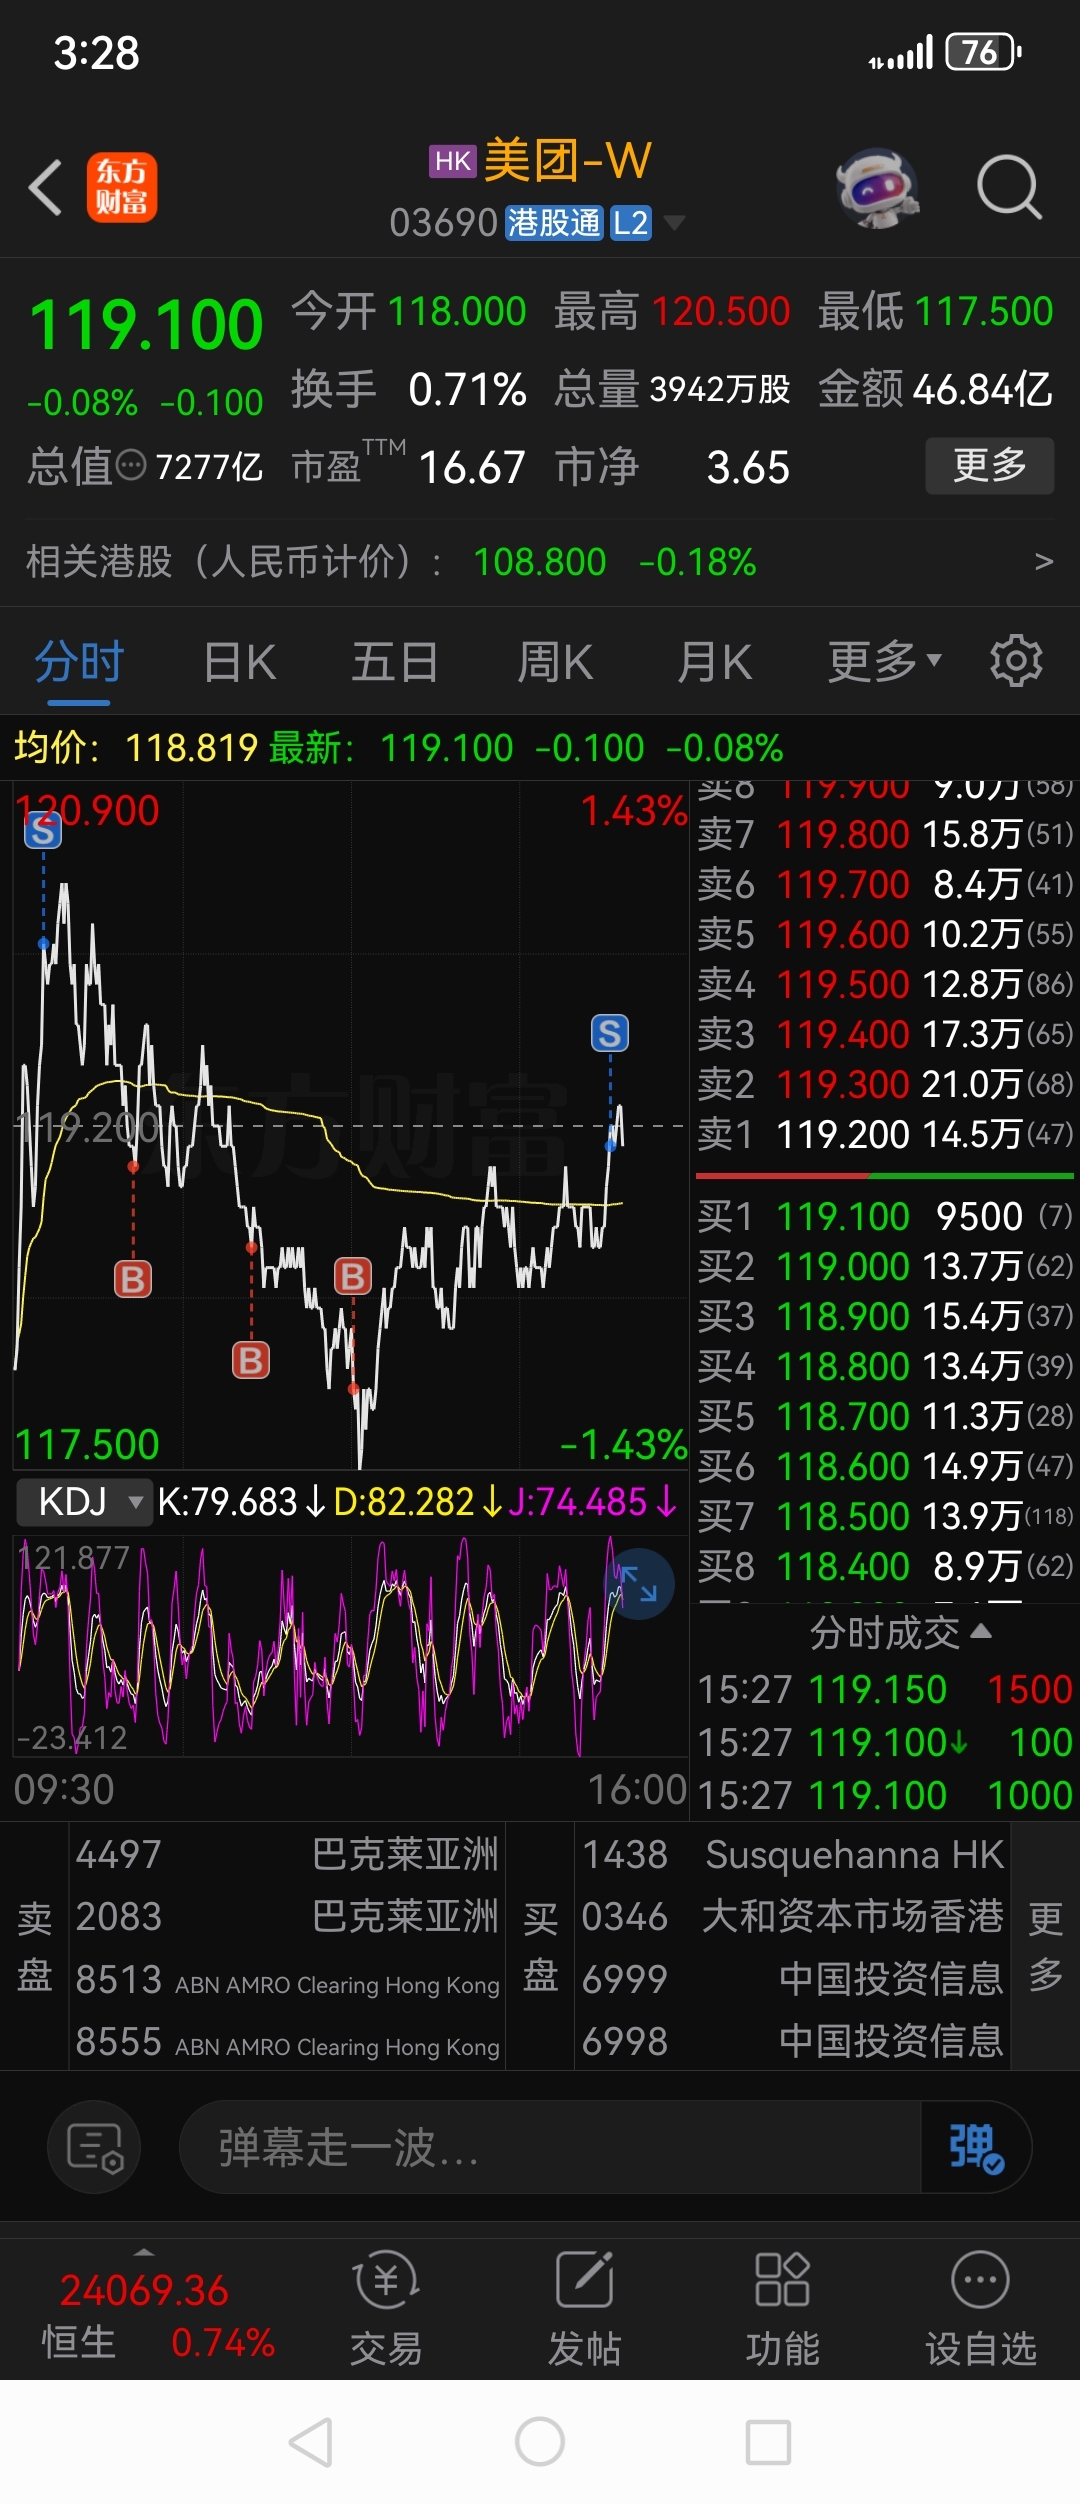Switch to 分时 tab

point(78,661)
